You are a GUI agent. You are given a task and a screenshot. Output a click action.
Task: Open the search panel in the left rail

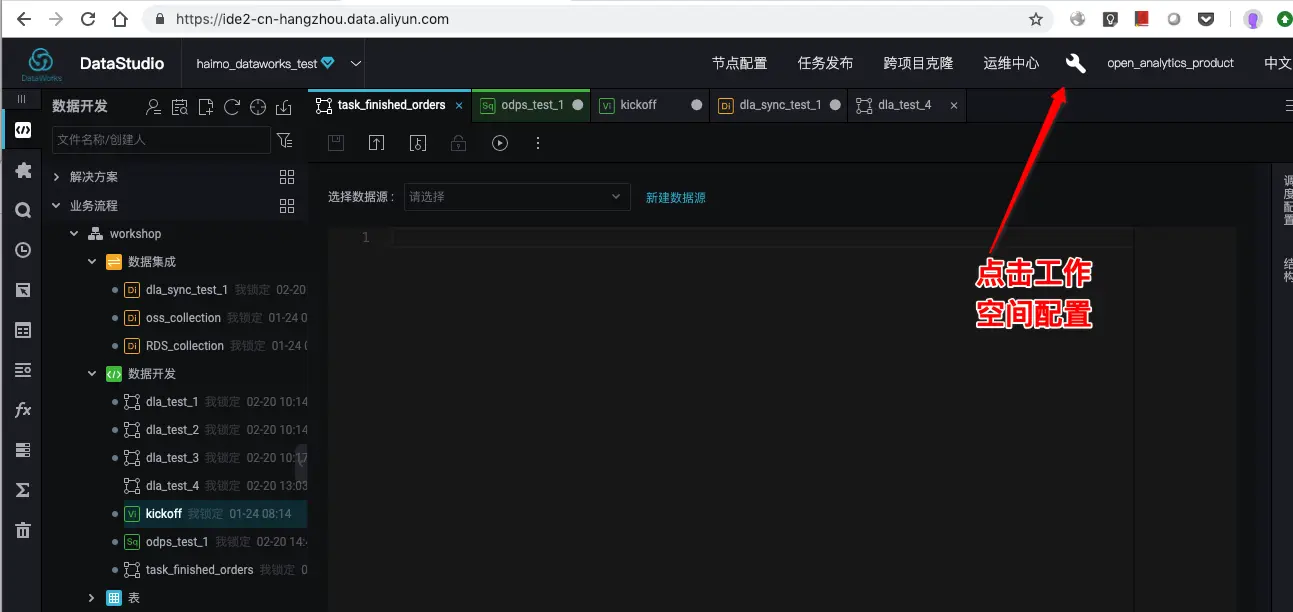(x=22, y=209)
